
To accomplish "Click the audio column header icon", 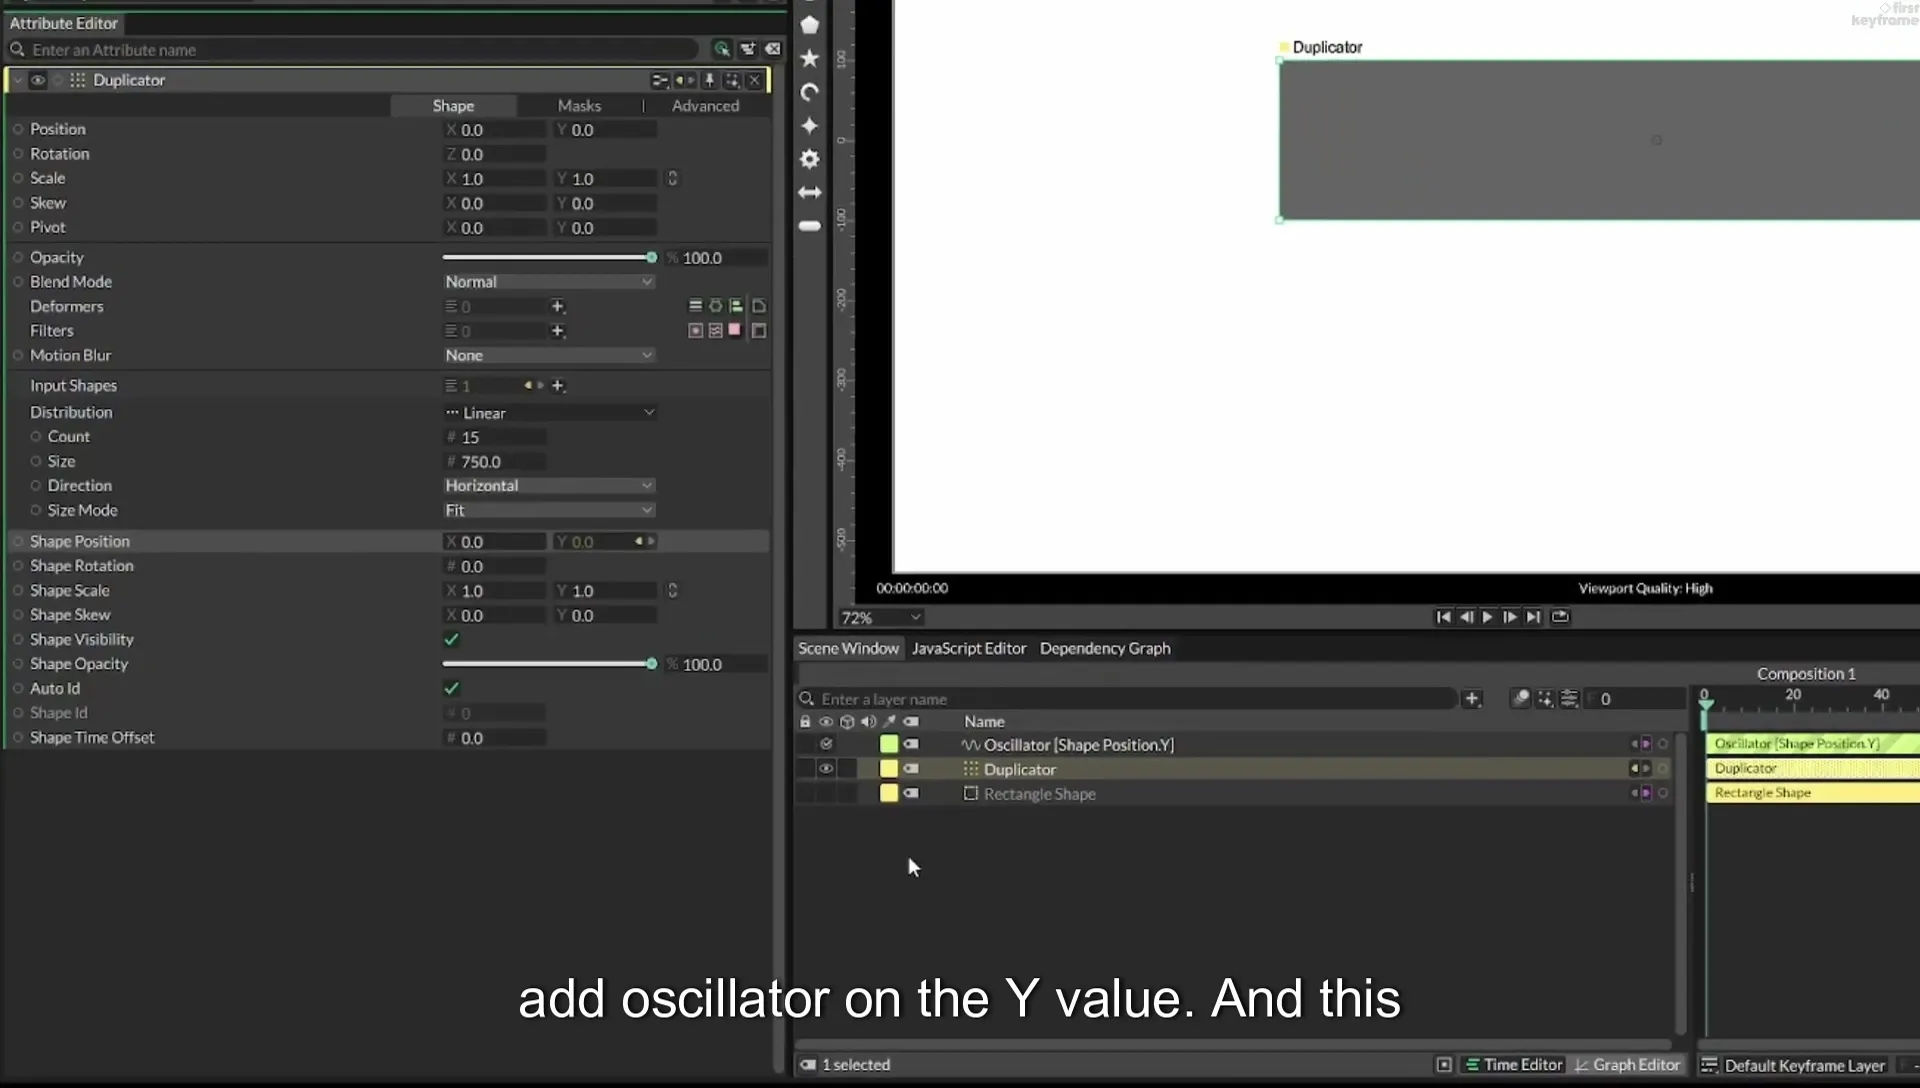I will [868, 722].
